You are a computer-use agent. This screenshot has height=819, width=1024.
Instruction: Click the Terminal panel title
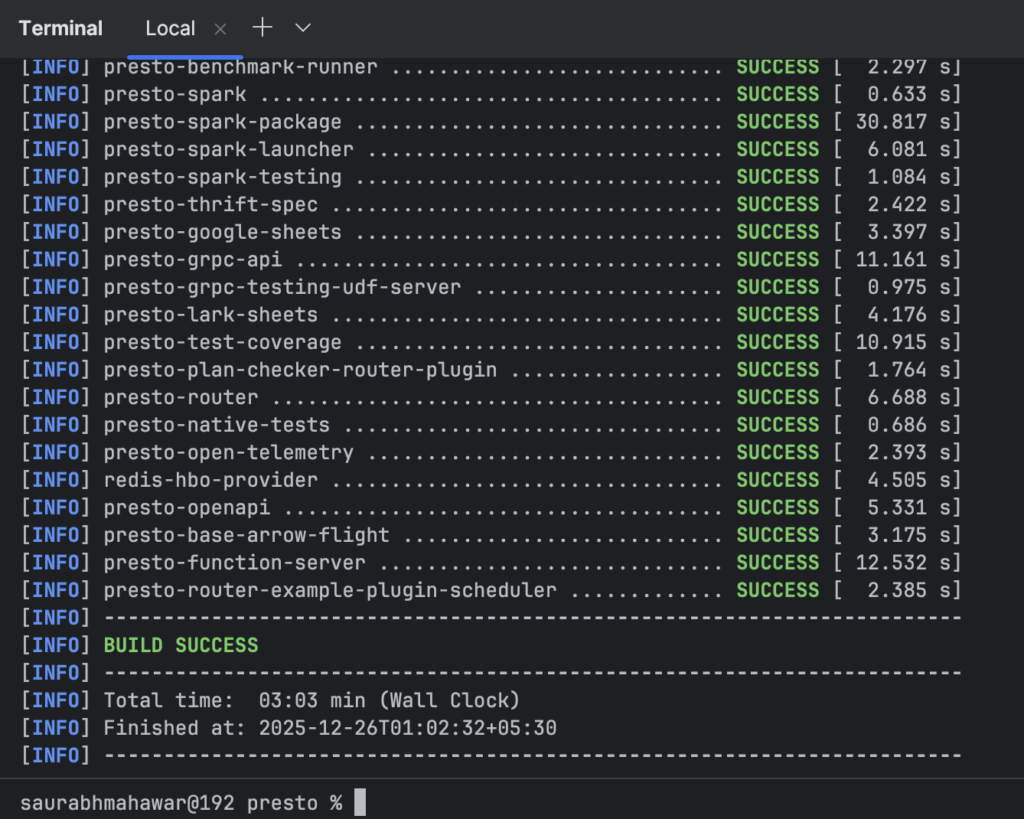tap(61, 28)
